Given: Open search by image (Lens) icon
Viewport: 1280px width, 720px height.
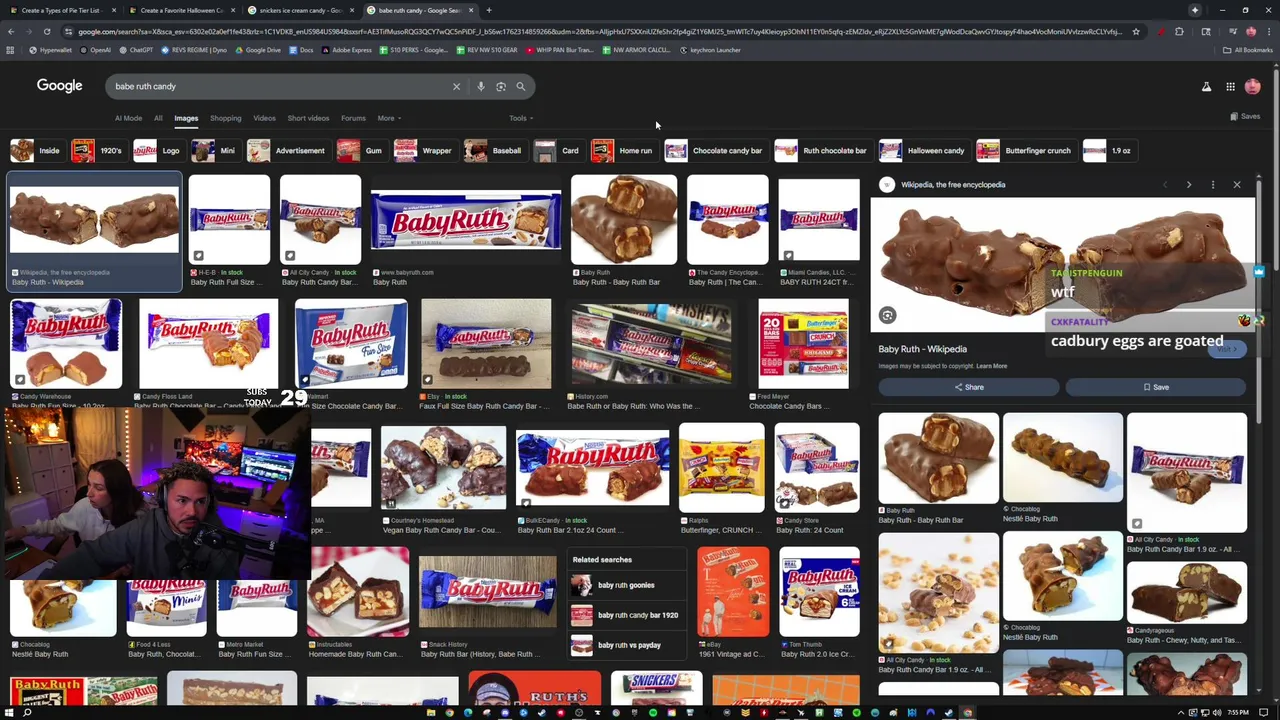Looking at the screenshot, I should pos(501,86).
